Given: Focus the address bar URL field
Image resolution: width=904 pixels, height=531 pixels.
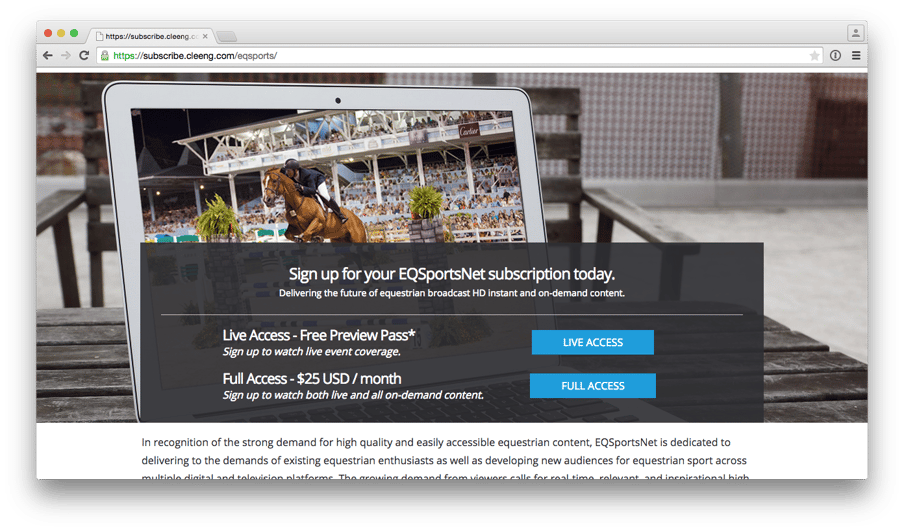Looking at the screenshot, I should pyautogui.click(x=455, y=56).
